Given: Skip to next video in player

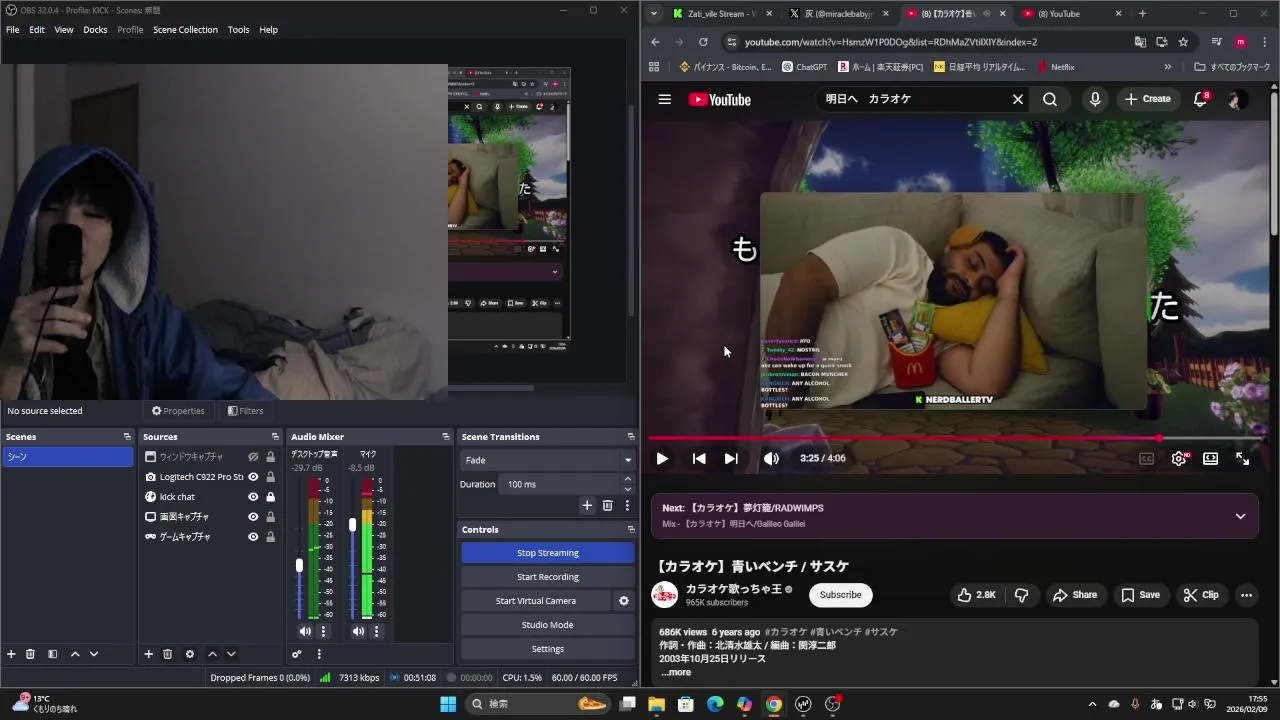Looking at the screenshot, I should (x=731, y=458).
